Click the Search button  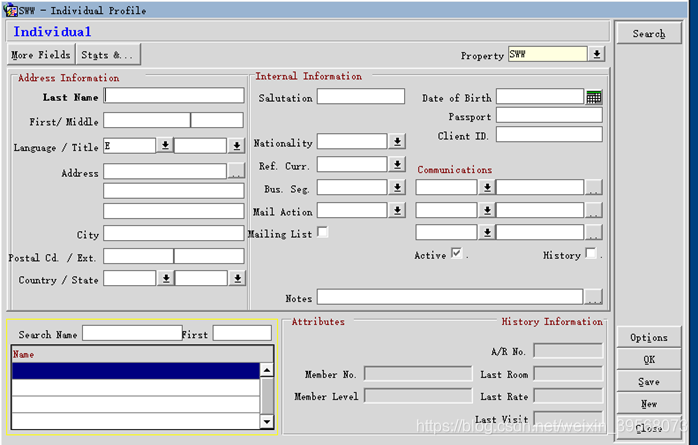click(649, 33)
